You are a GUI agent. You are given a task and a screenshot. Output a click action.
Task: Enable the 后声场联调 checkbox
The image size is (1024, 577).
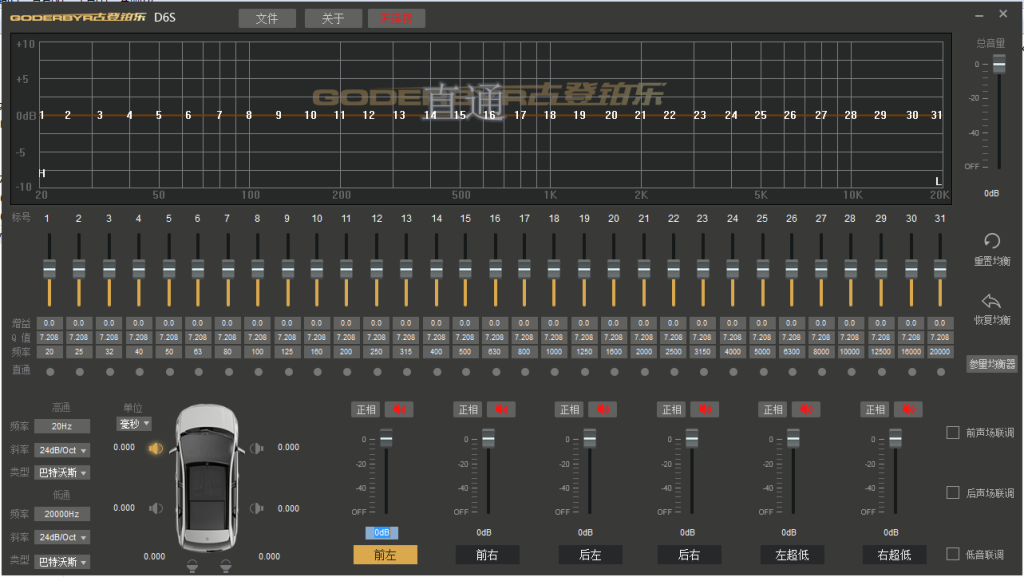point(953,493)
